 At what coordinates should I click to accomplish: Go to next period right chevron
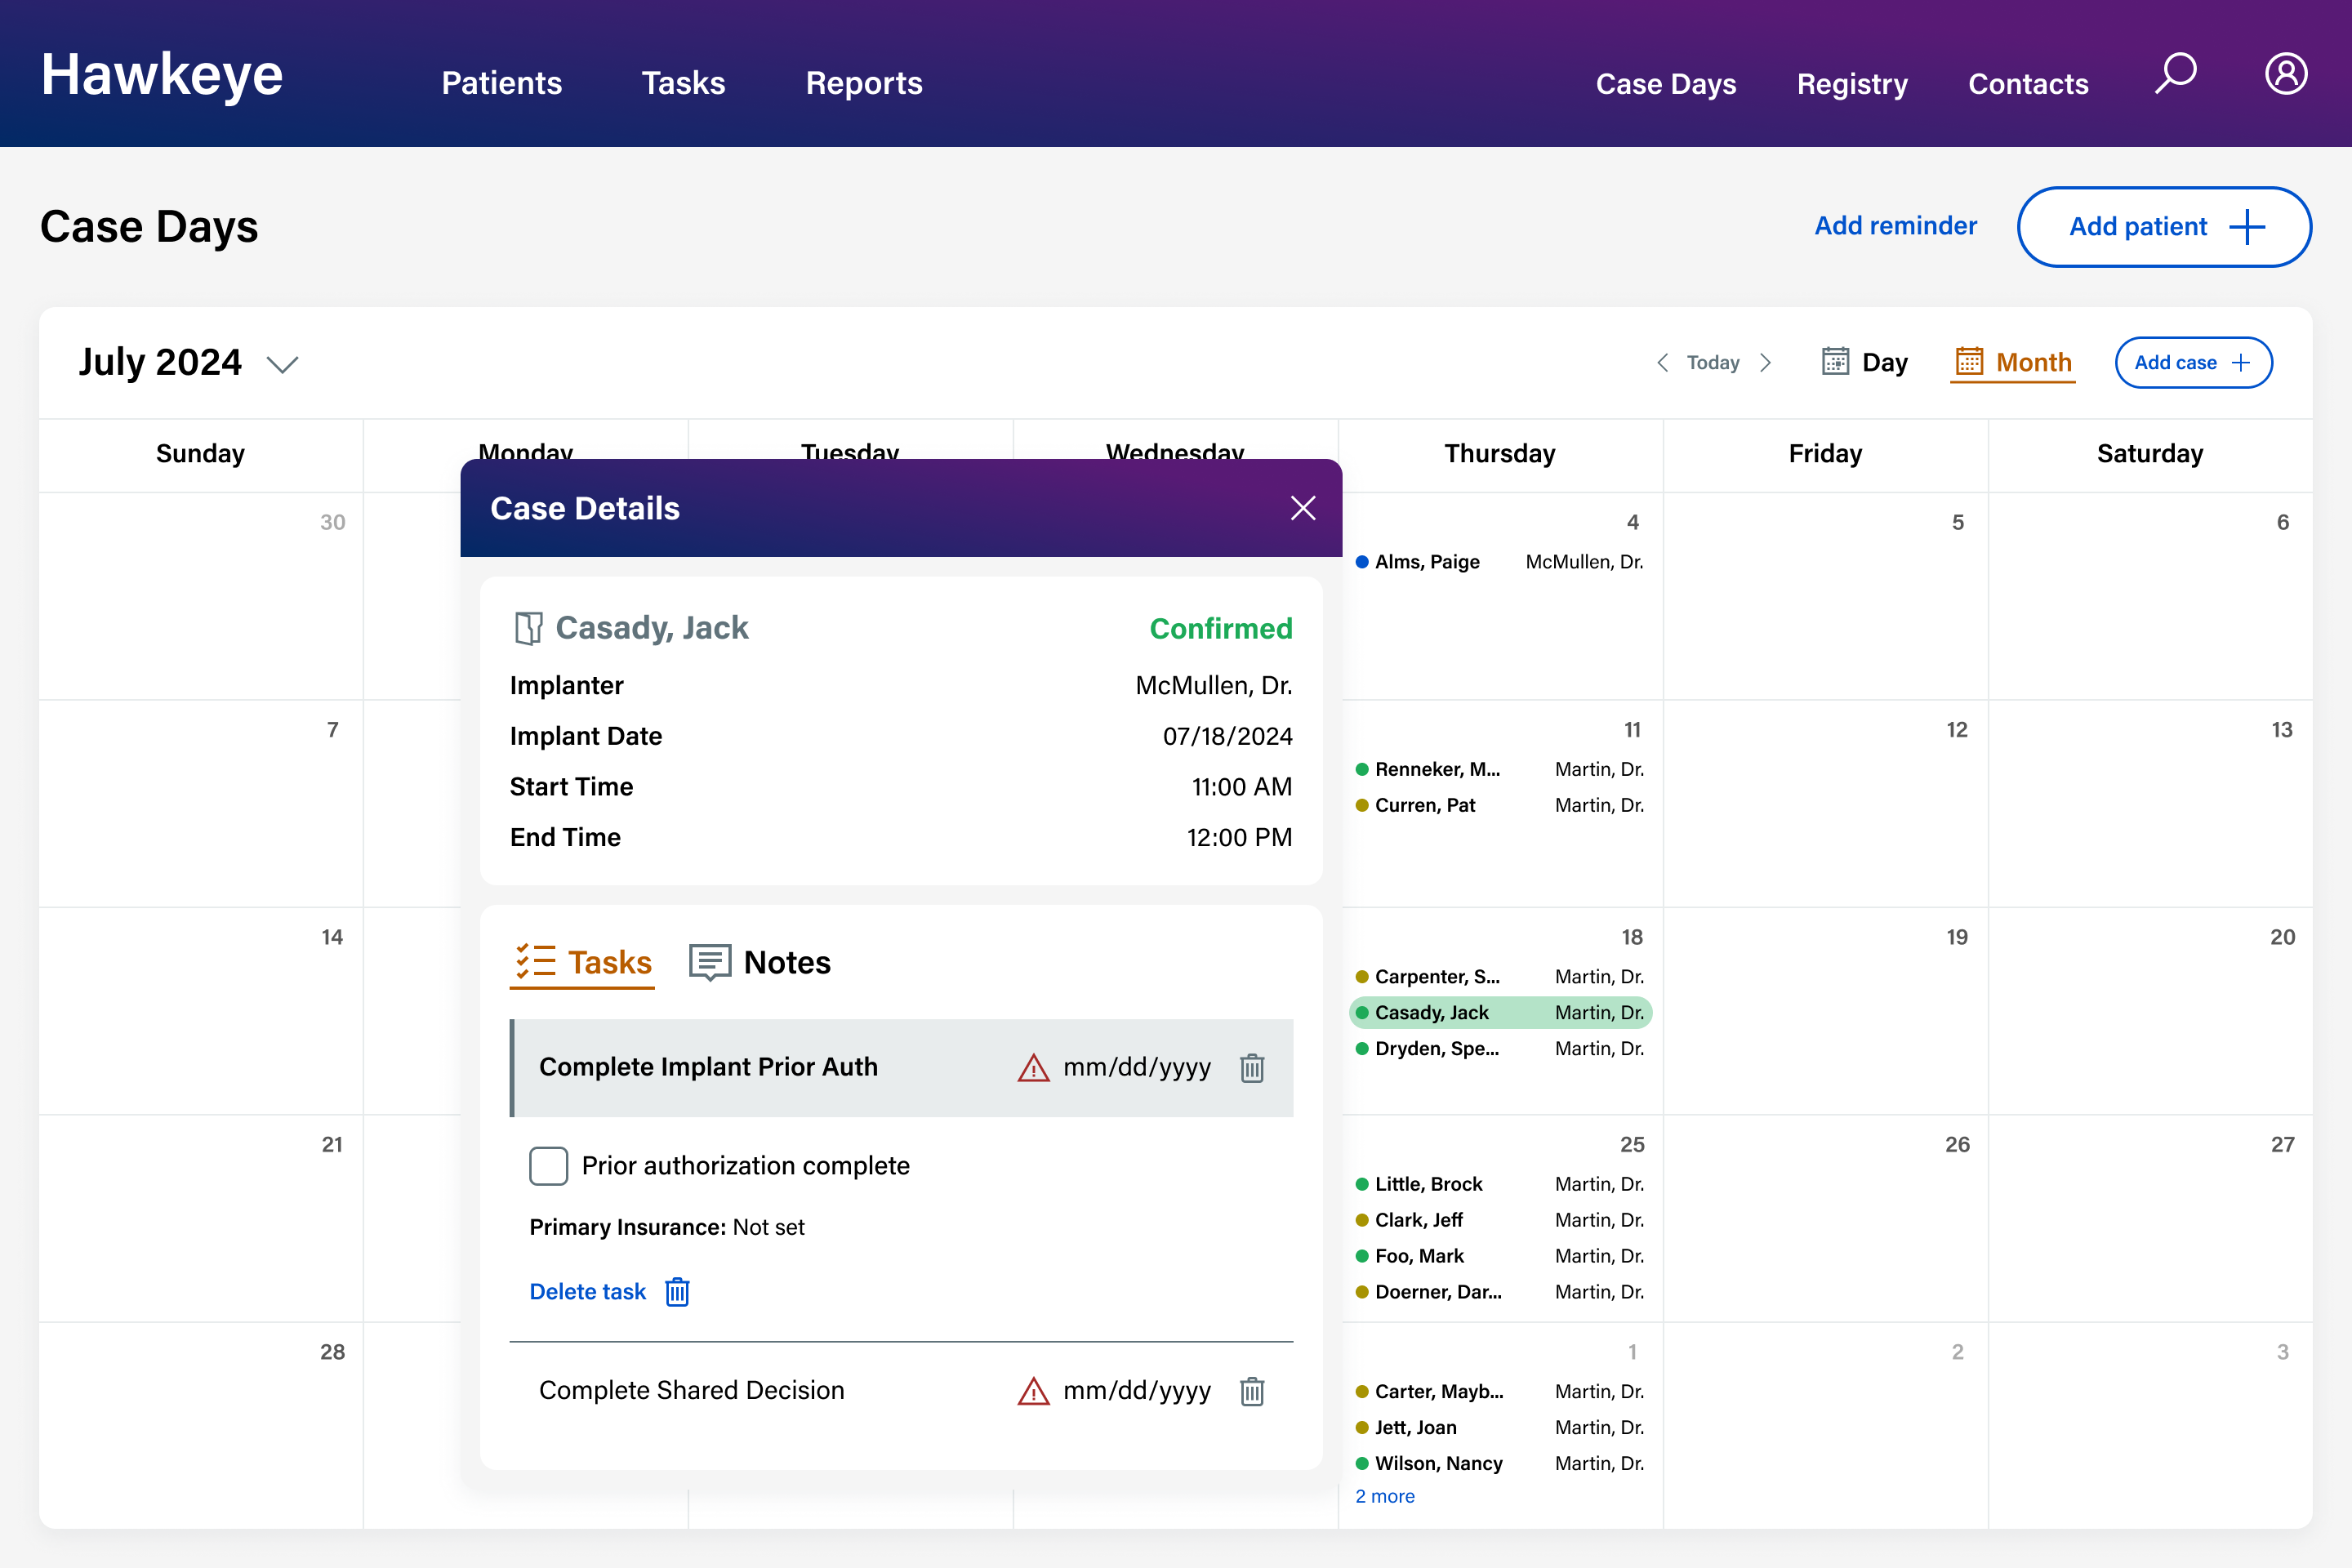click(x=1766, y=363)
